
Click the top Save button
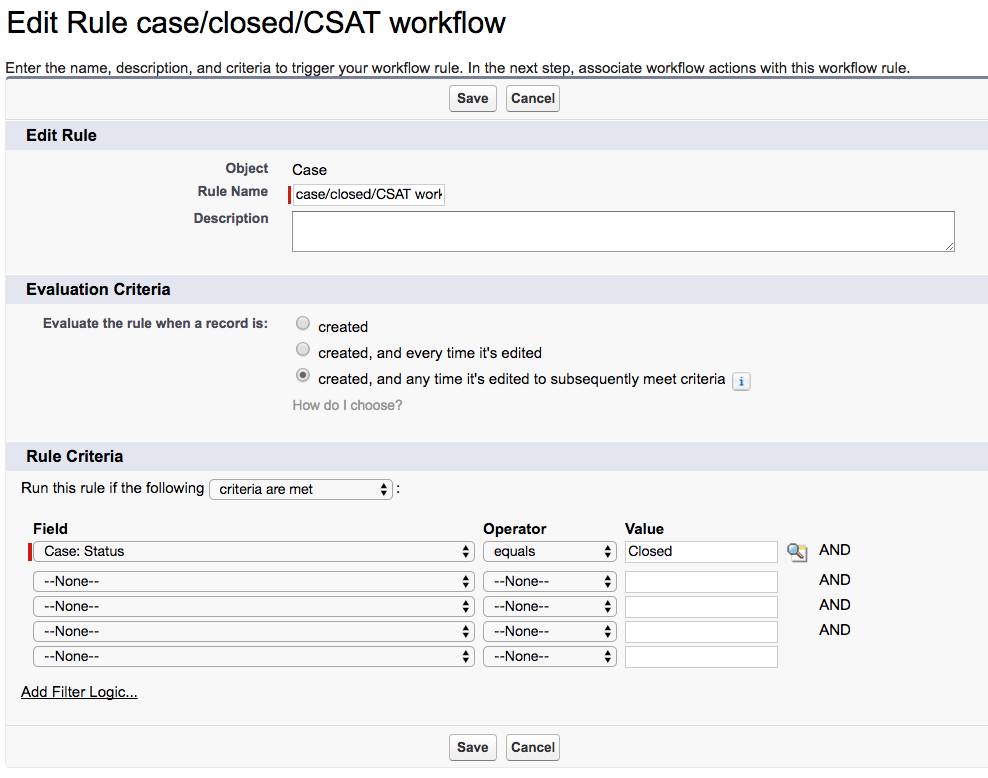tap(472, 98)
